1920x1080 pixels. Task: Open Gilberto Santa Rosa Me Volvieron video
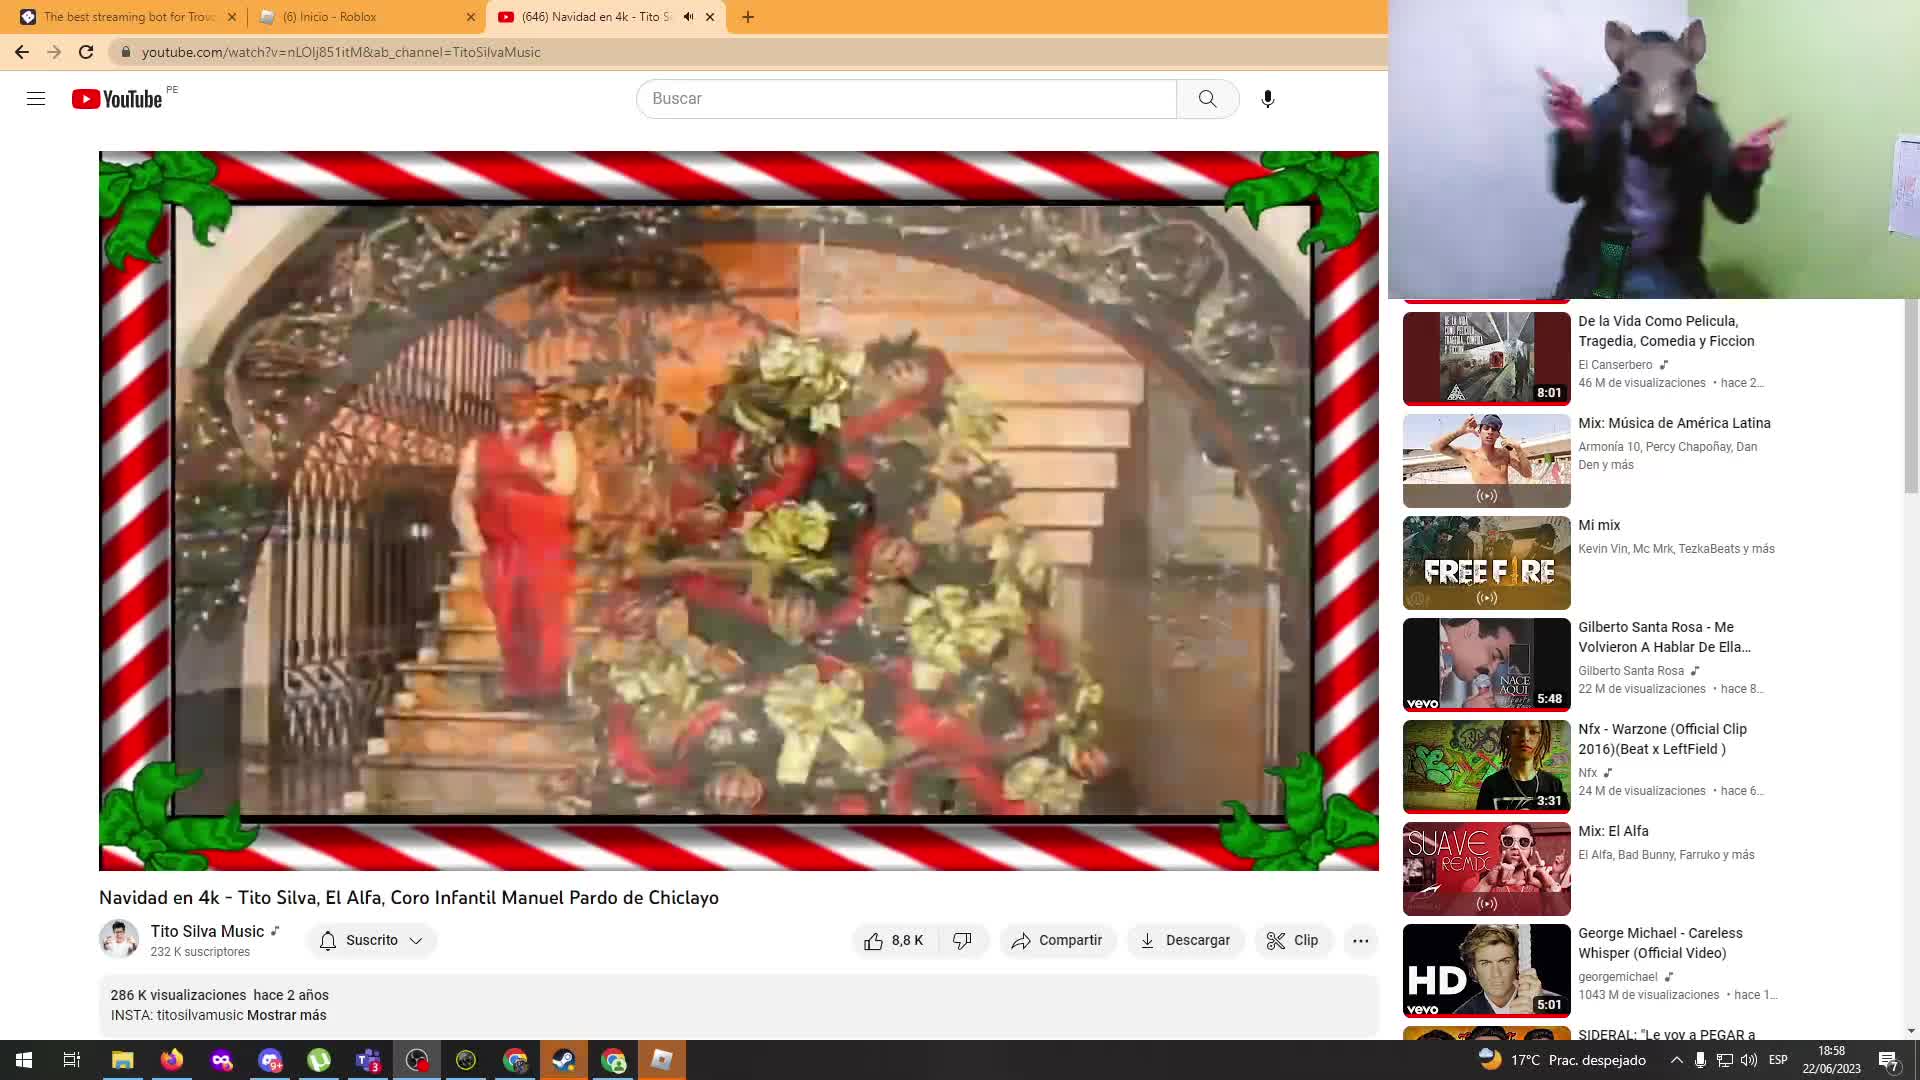1664,637
